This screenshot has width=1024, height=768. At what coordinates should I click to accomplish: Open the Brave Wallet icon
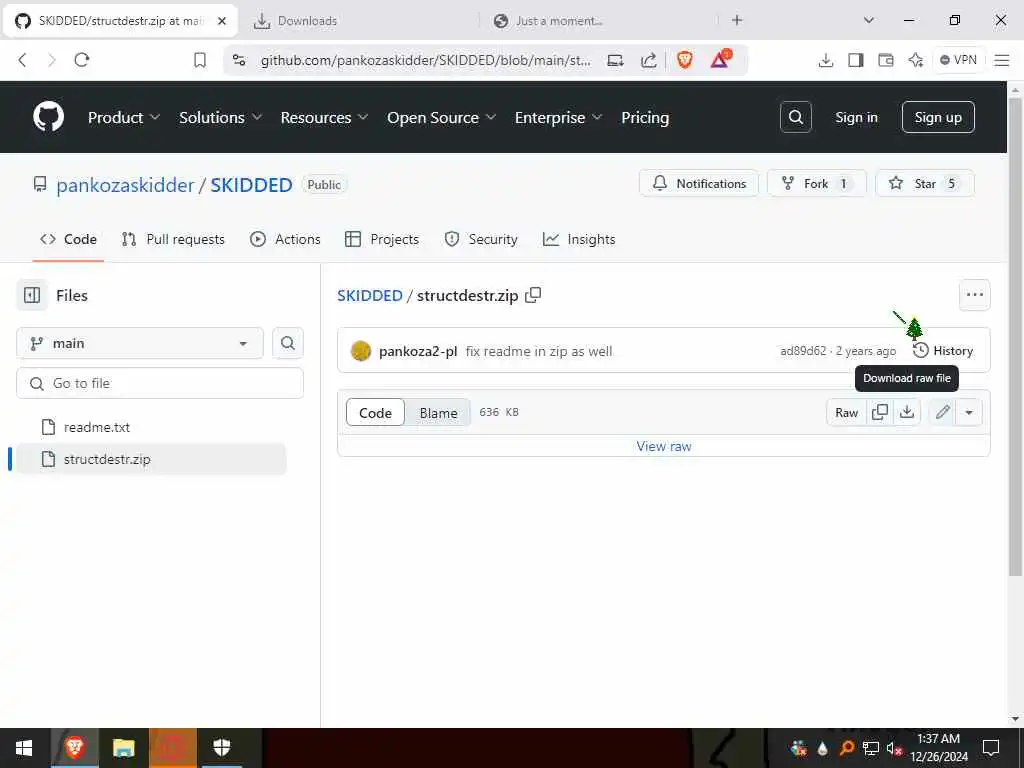point(886,60)
